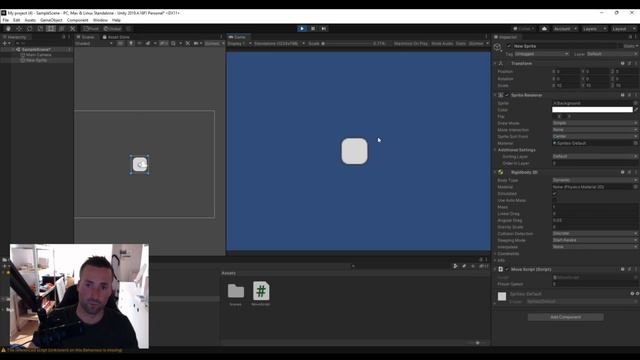Open the GameObject menu
The width and height of the screenshot is (640, 360).
[x=51, y=20]
